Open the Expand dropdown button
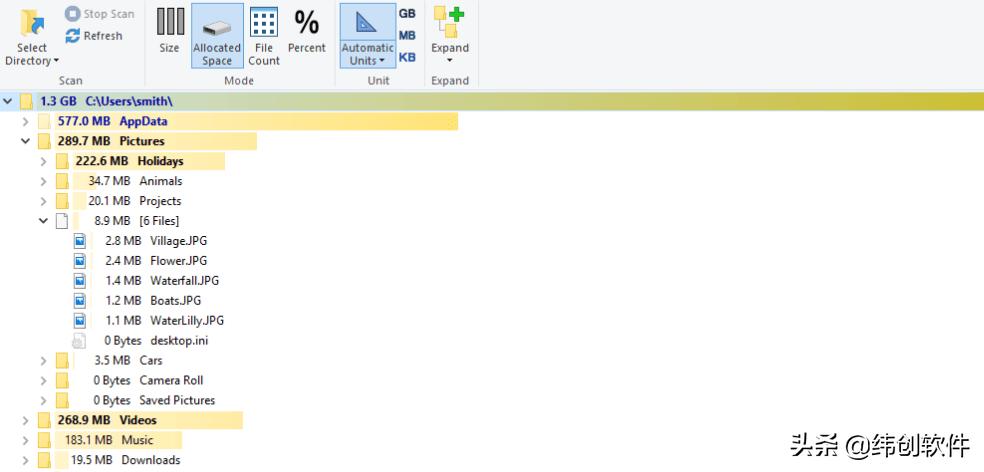This screenshot has width=984, height=472. (x=450, y=36)
